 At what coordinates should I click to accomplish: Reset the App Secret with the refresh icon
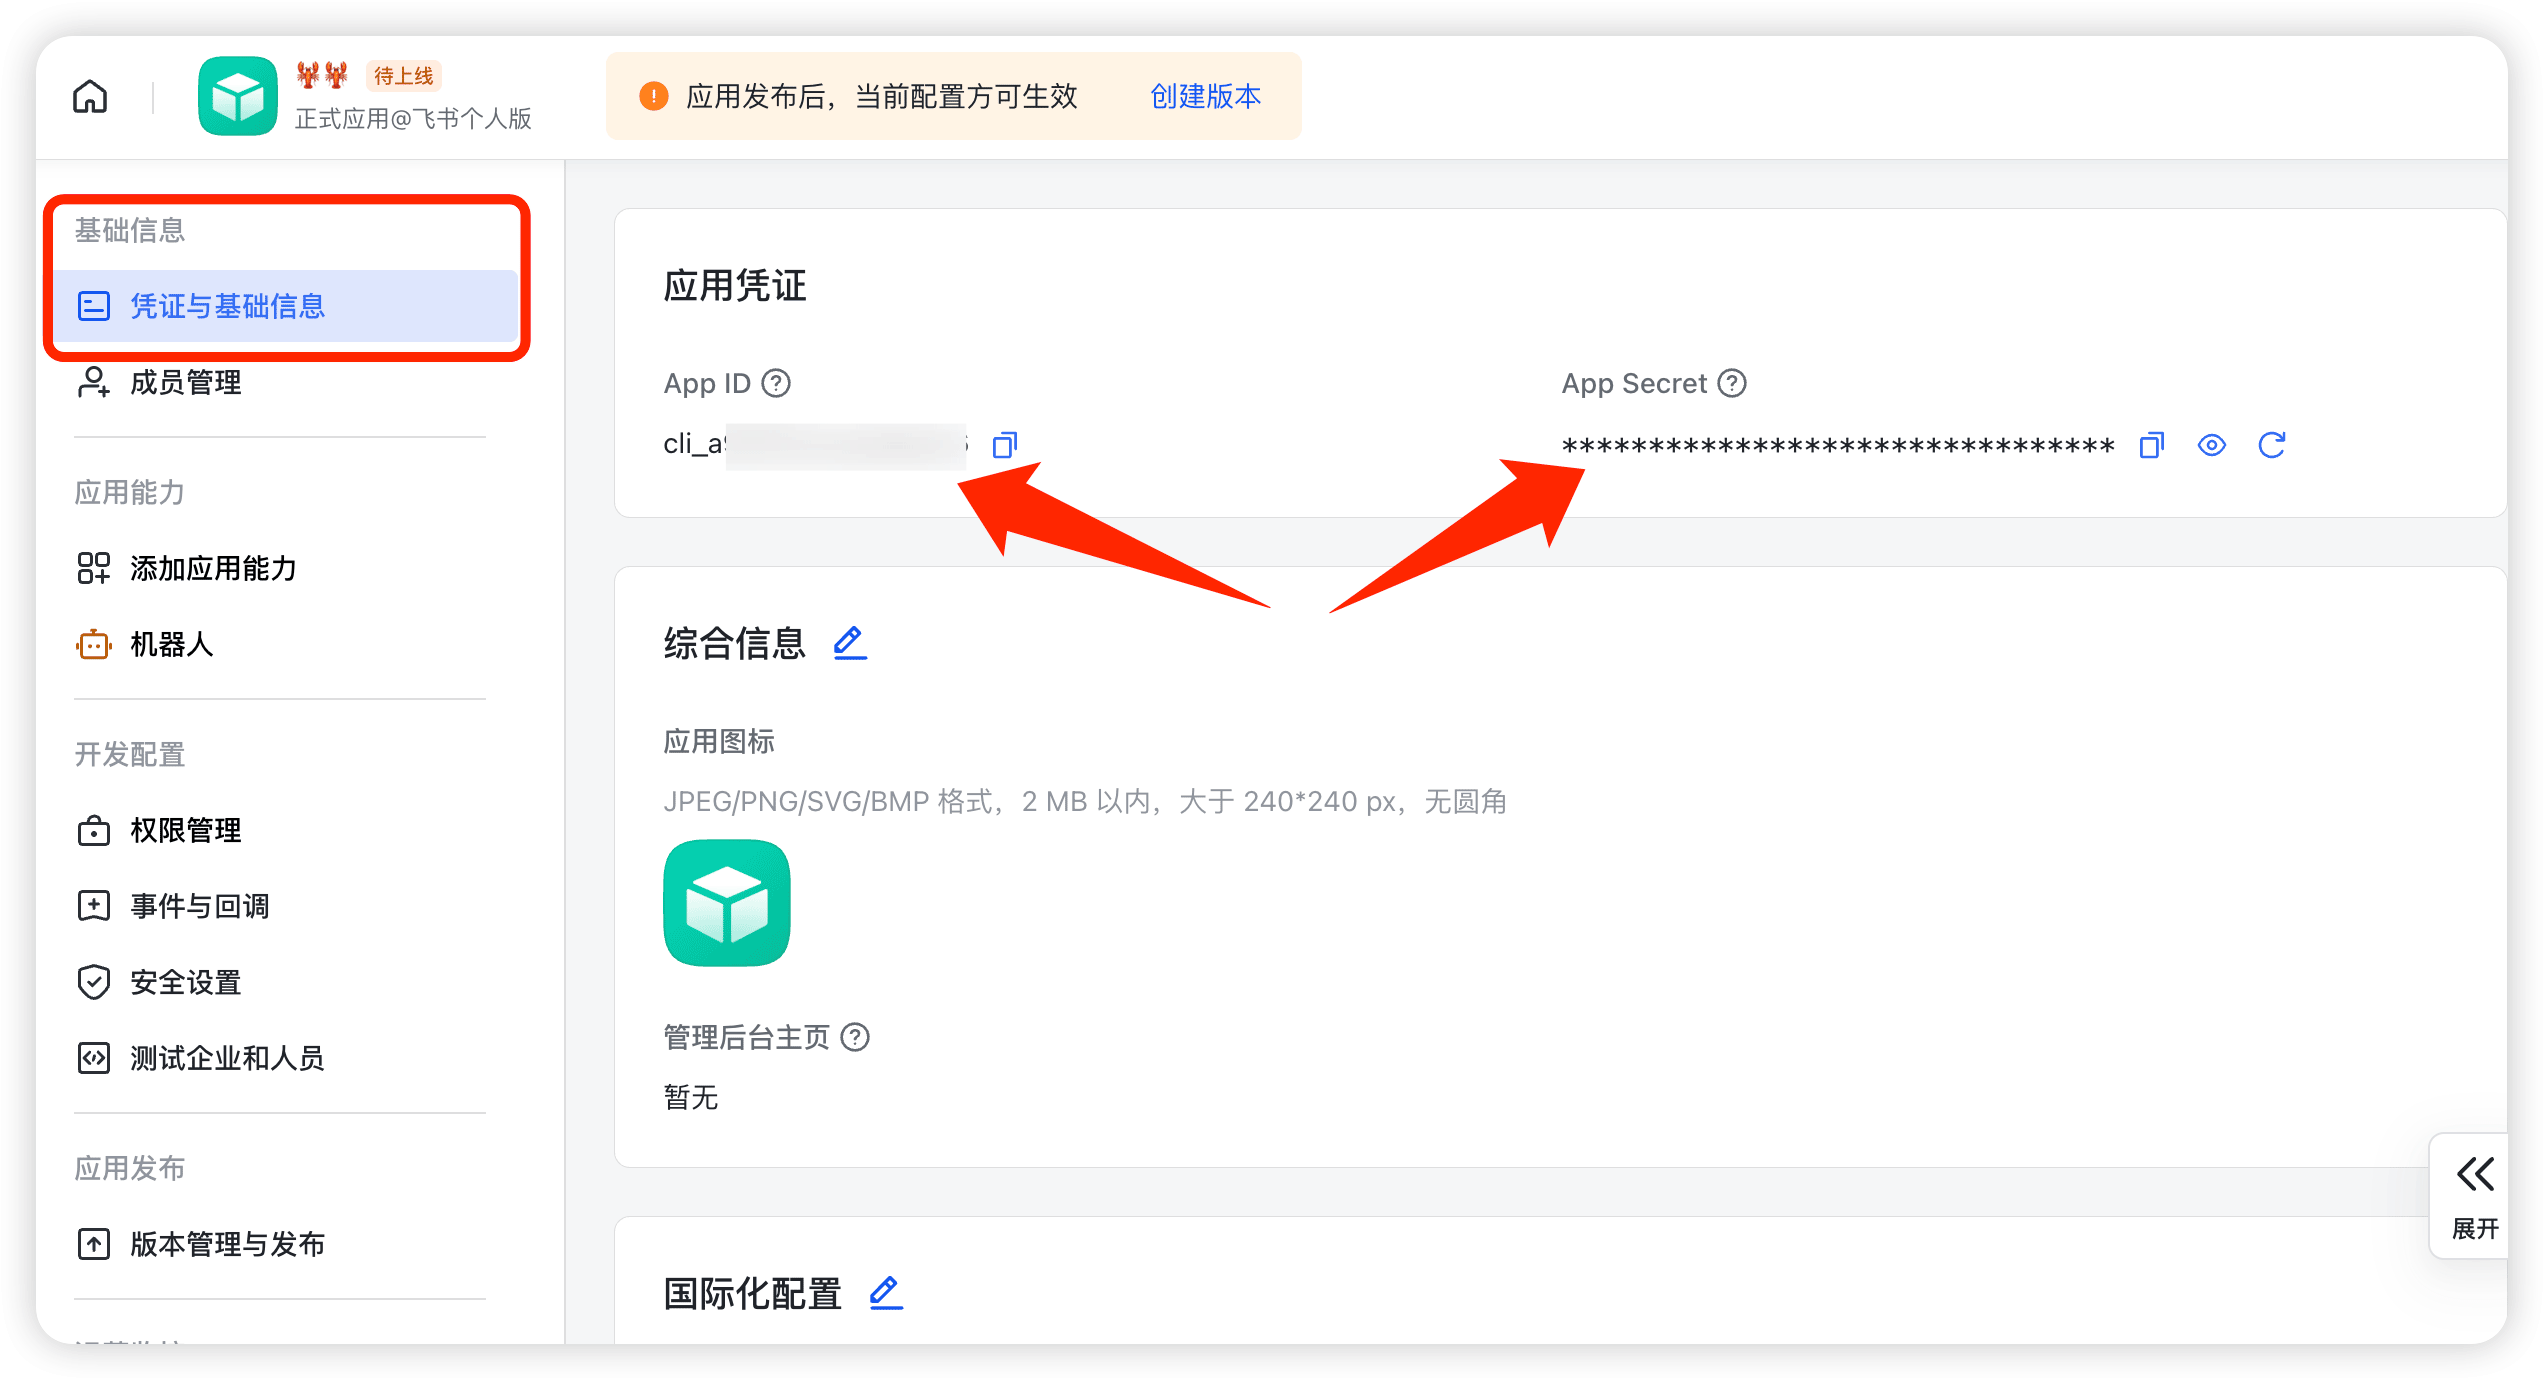(x=2272, y=444)
